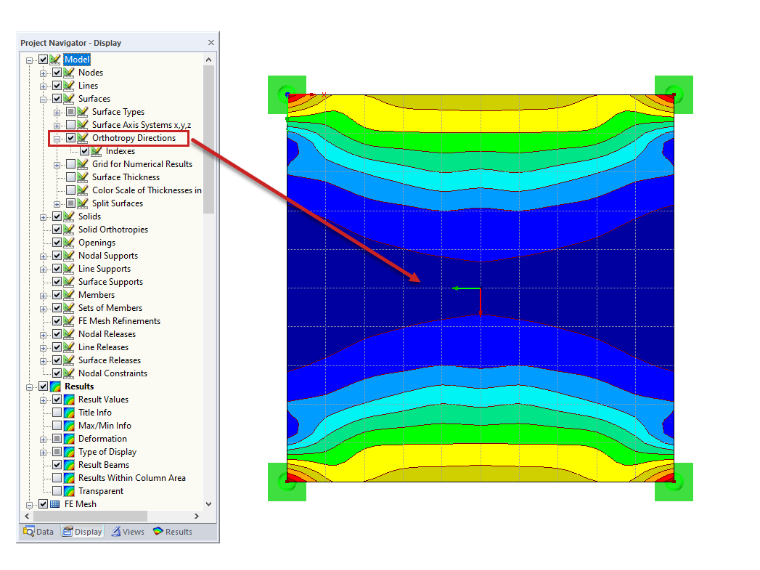Click the navigator scroll up arrow

[208, 60]
